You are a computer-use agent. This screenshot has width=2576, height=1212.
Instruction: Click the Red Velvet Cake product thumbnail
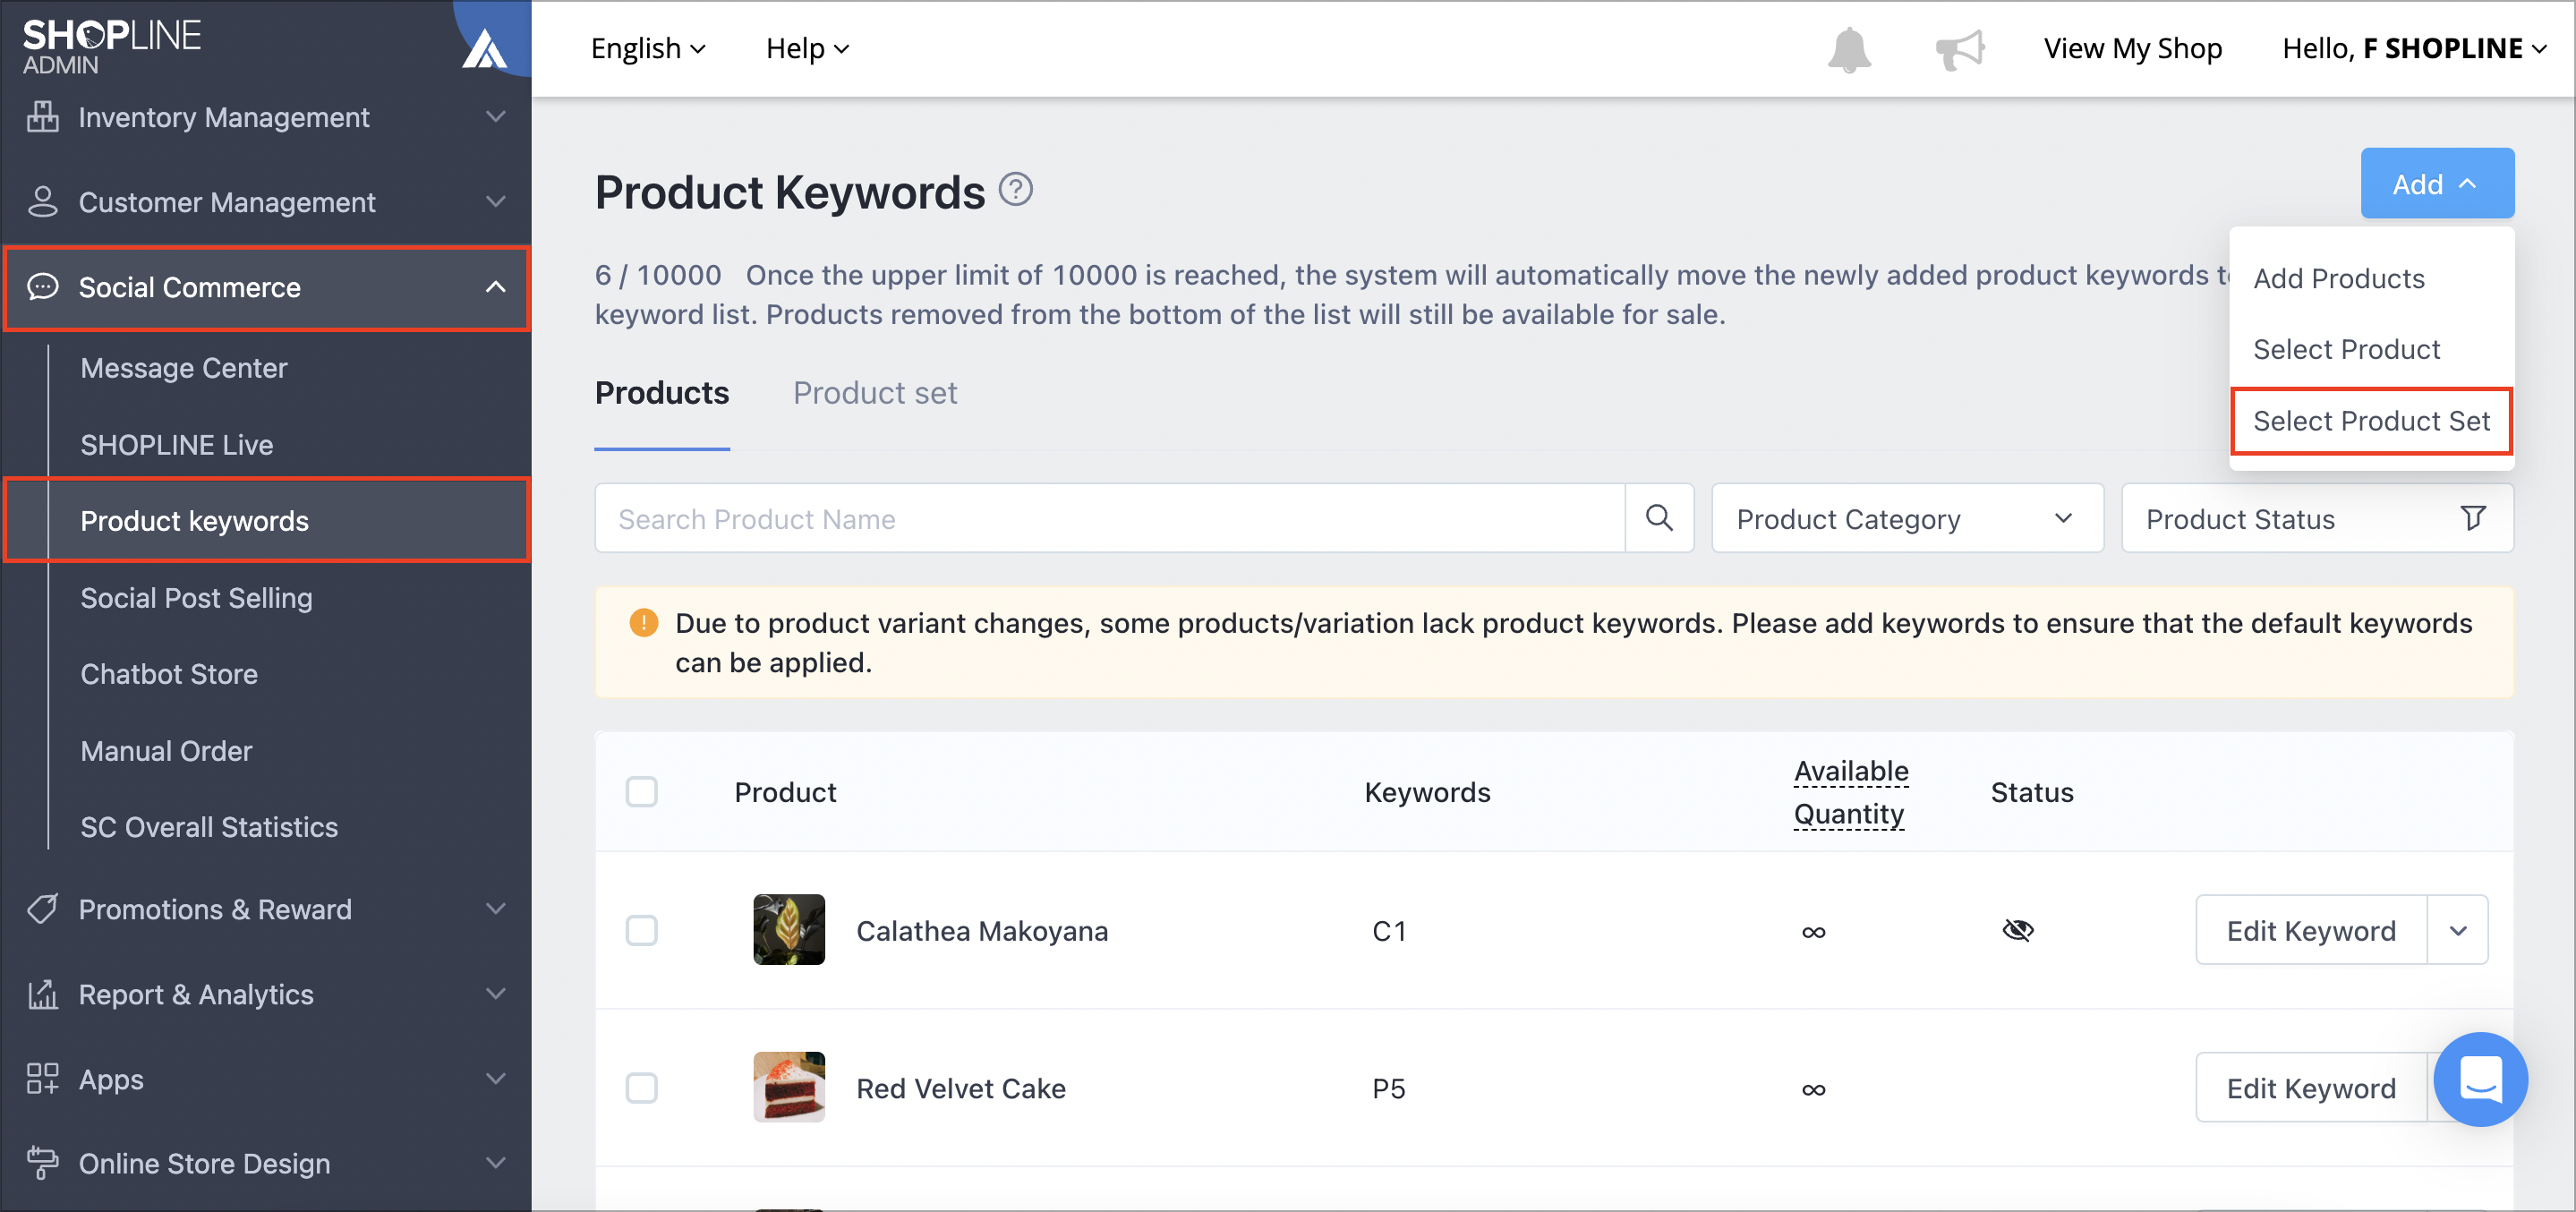789,1087
